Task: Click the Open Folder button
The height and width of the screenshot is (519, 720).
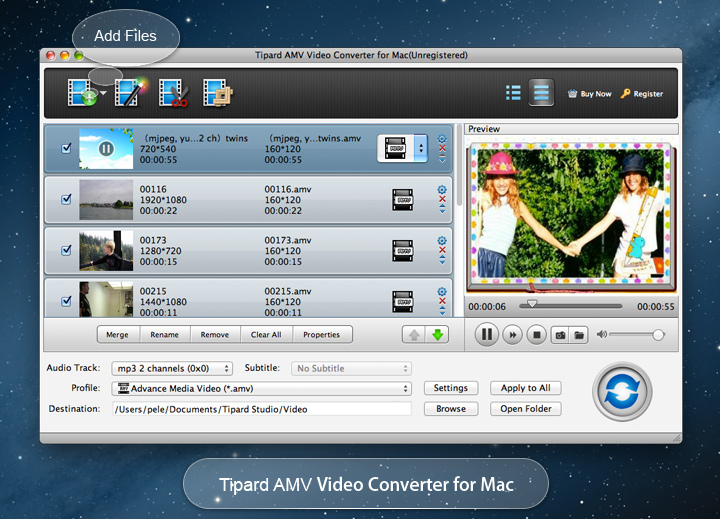Action: pos(526,409)
